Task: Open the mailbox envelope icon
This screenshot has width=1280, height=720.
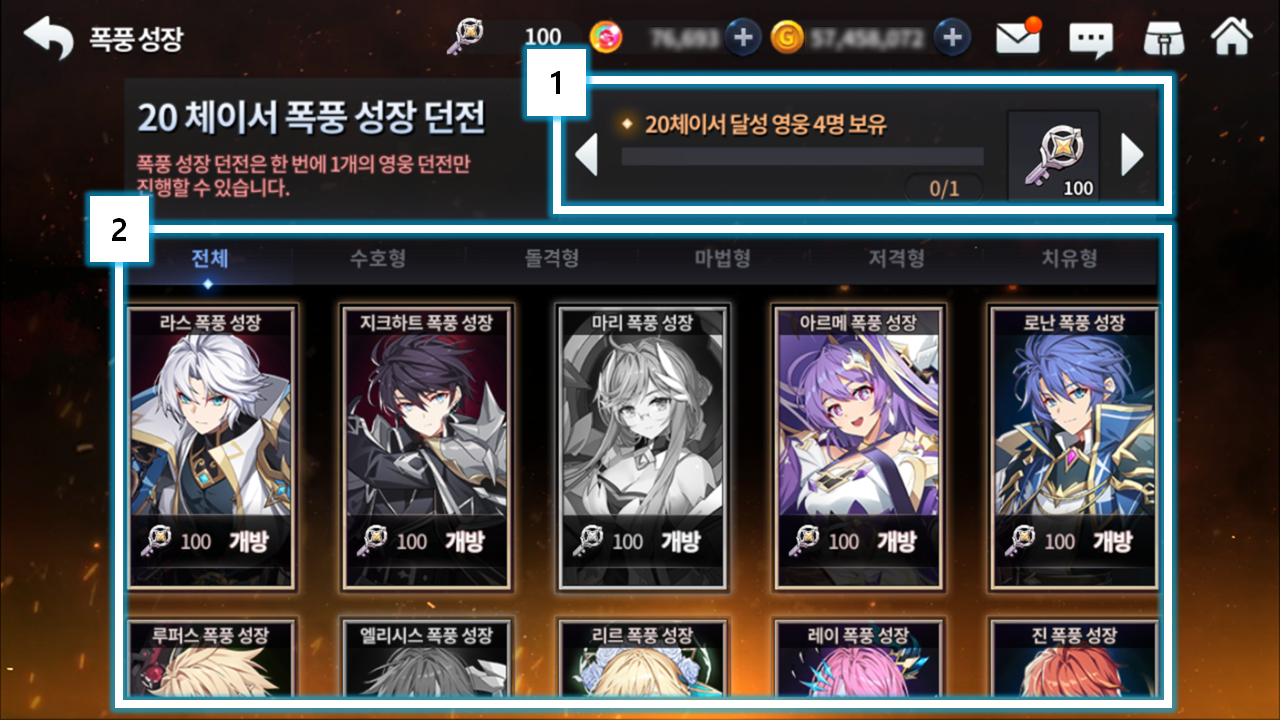Action: point(1019,38)
